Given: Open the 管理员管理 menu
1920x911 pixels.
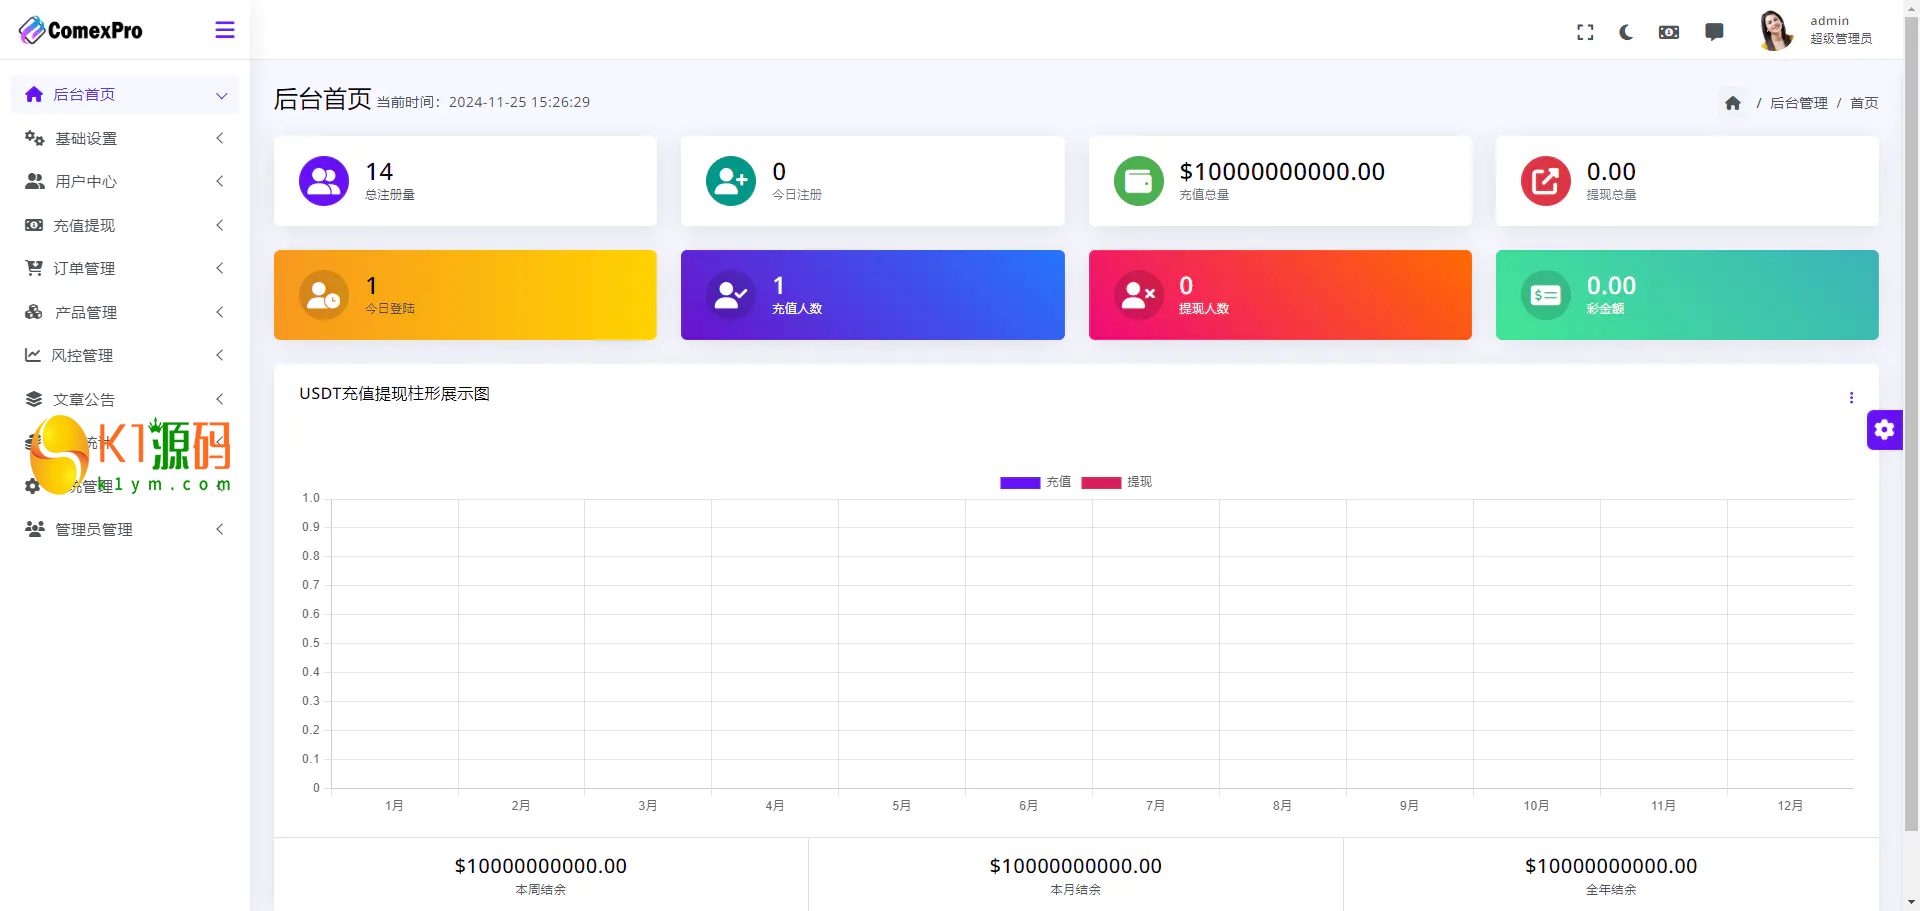Looking at the screenshot, I should 125,529.
